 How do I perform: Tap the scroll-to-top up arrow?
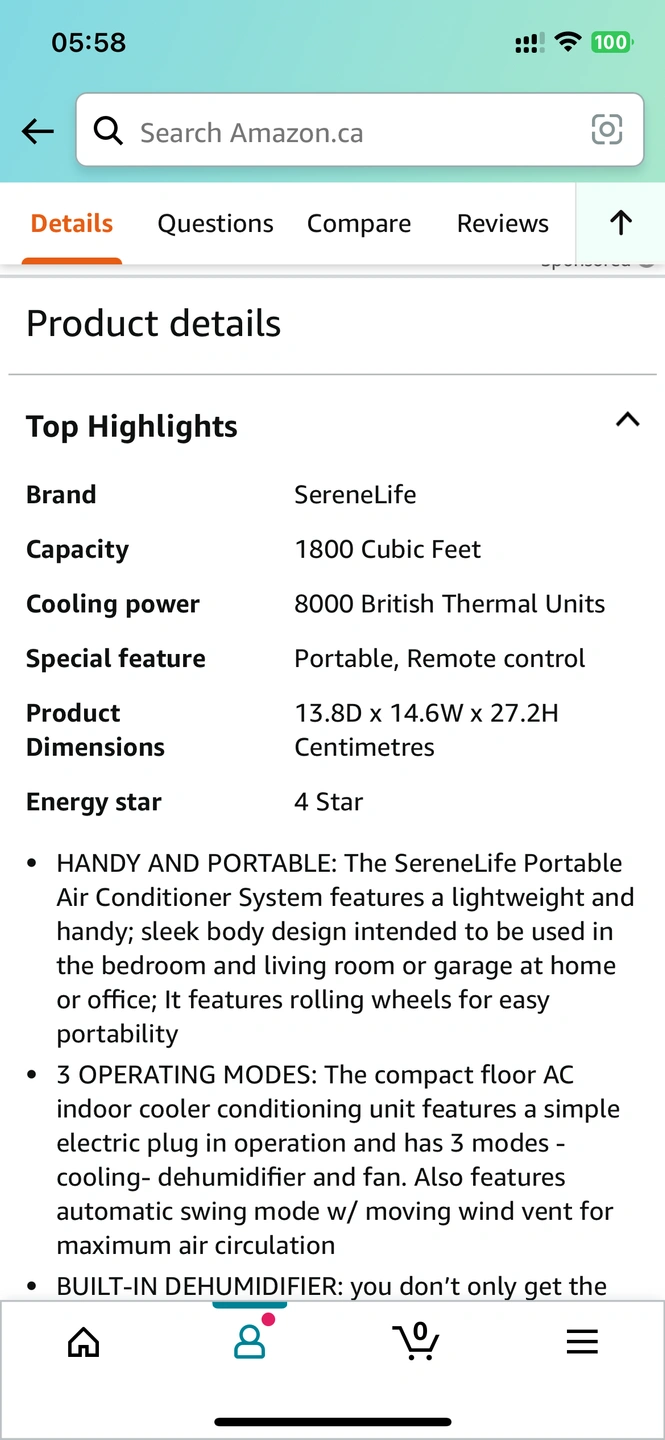[621, 223]
